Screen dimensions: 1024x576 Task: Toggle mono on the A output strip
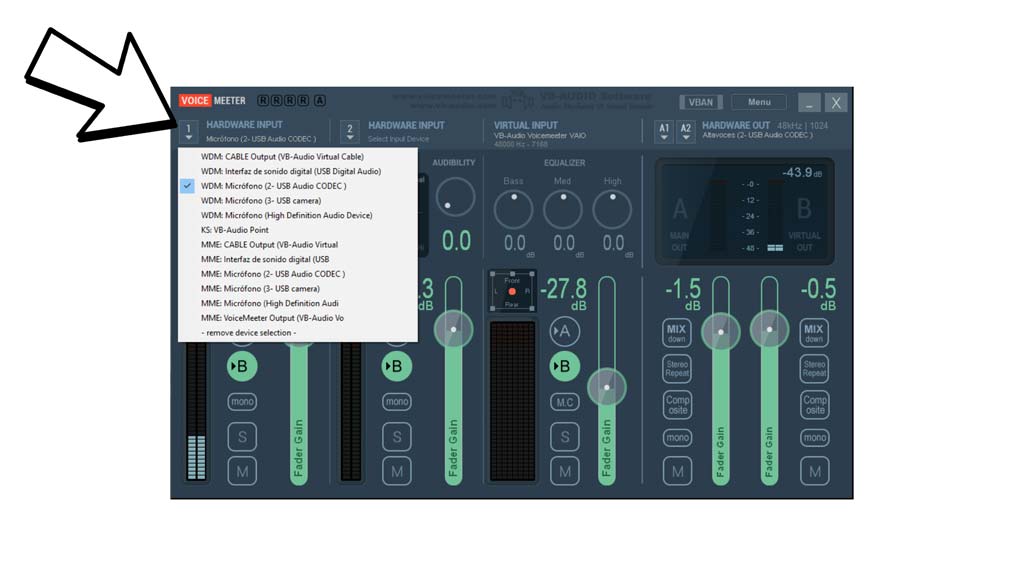tap(677, 438)
